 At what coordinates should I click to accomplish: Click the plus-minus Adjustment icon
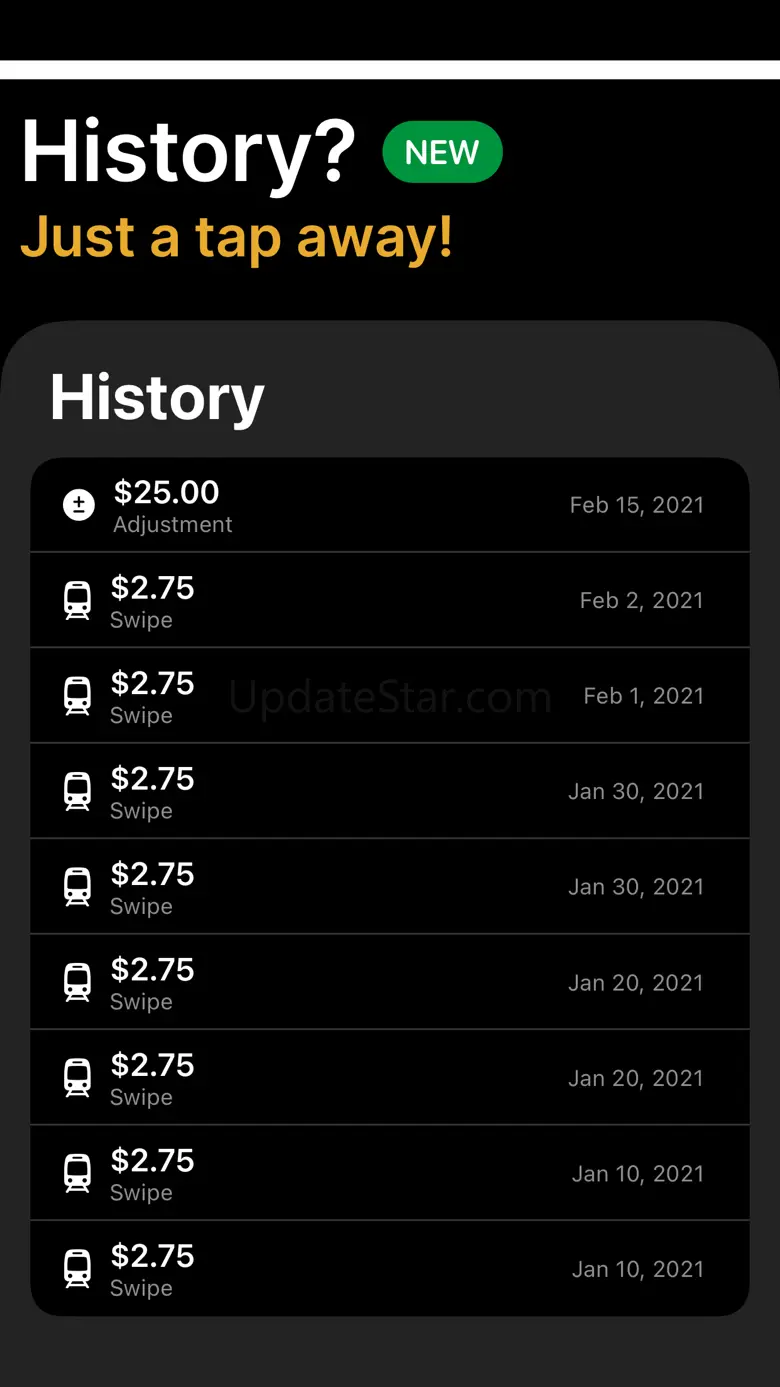point(79,505)
